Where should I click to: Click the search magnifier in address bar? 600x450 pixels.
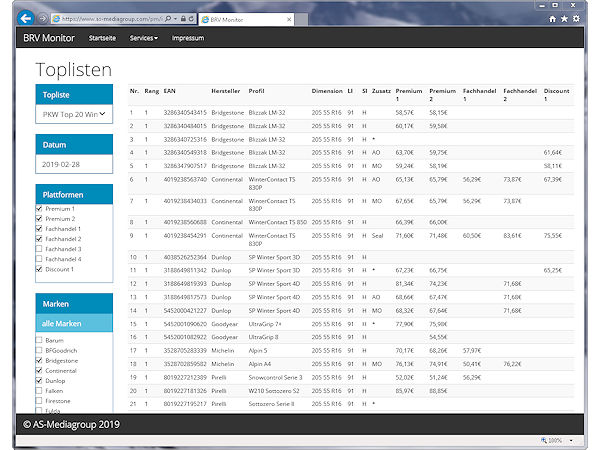[x=168, y=18]
